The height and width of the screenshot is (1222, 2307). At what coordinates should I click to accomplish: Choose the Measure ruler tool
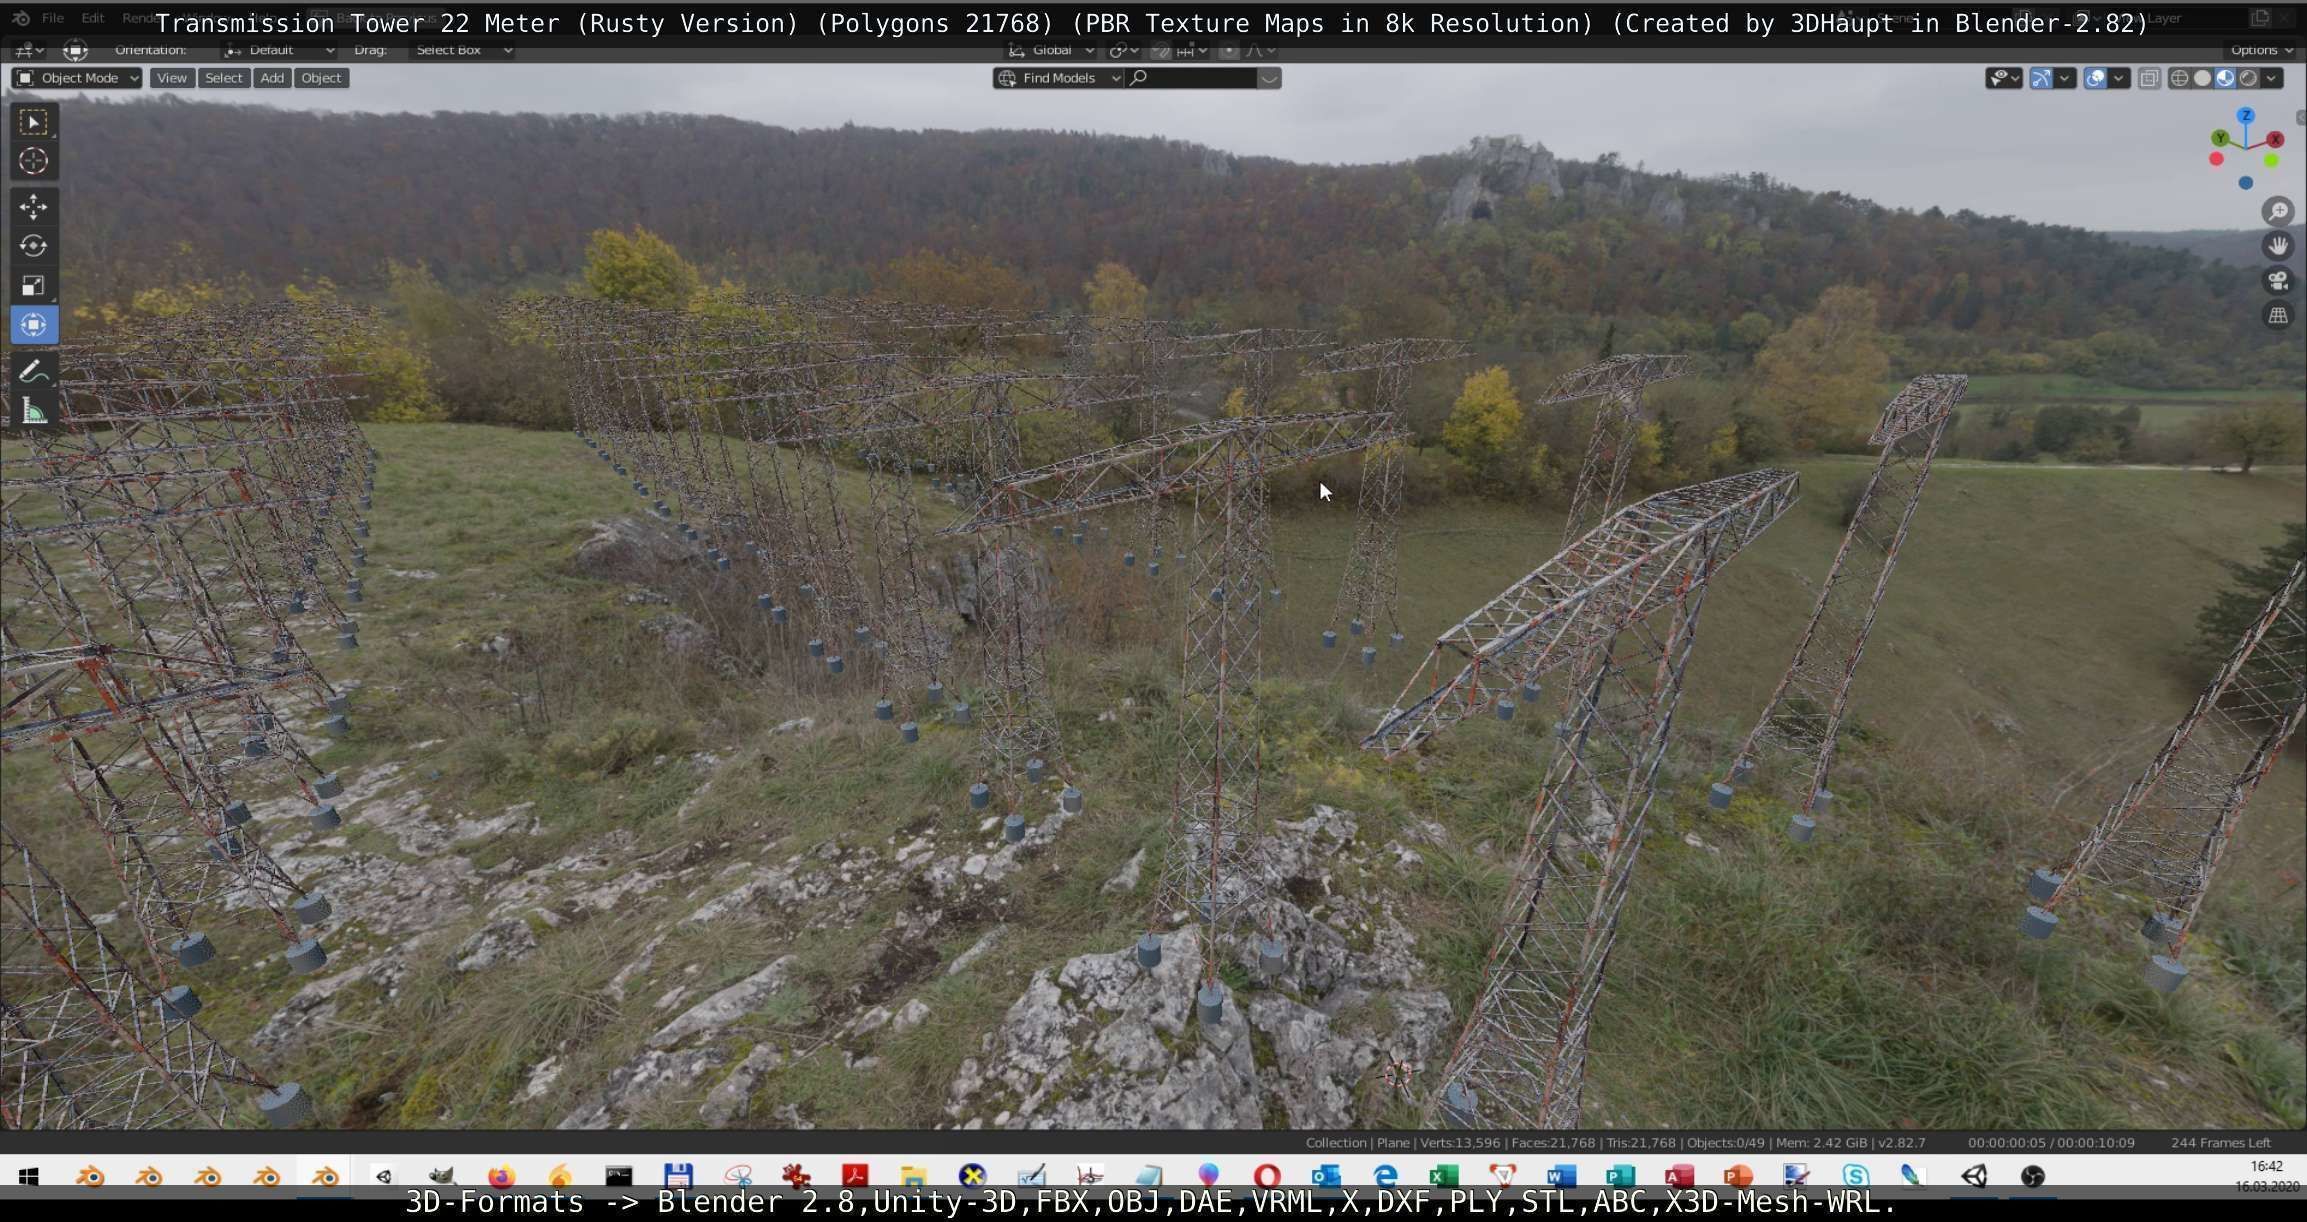coord(33,411)
